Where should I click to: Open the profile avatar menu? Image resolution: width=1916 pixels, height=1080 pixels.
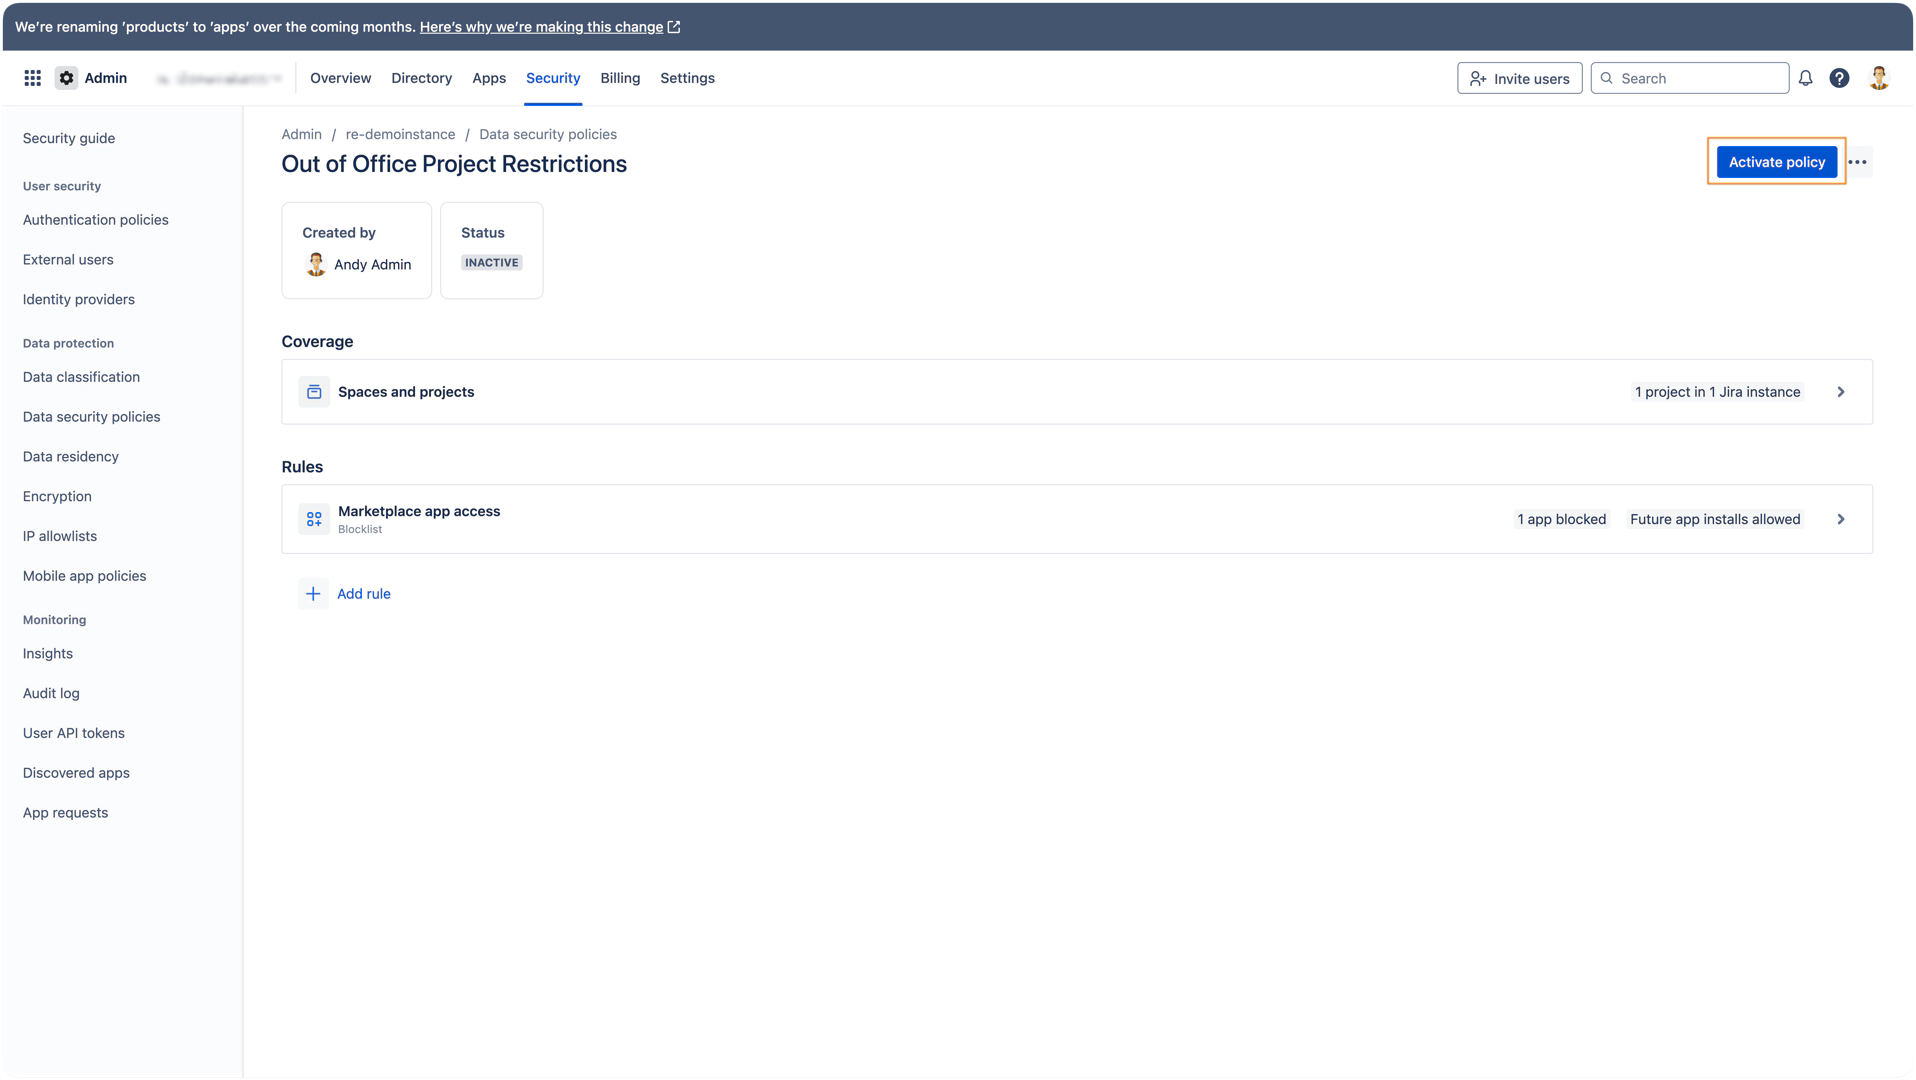[x=1879, y=78]
